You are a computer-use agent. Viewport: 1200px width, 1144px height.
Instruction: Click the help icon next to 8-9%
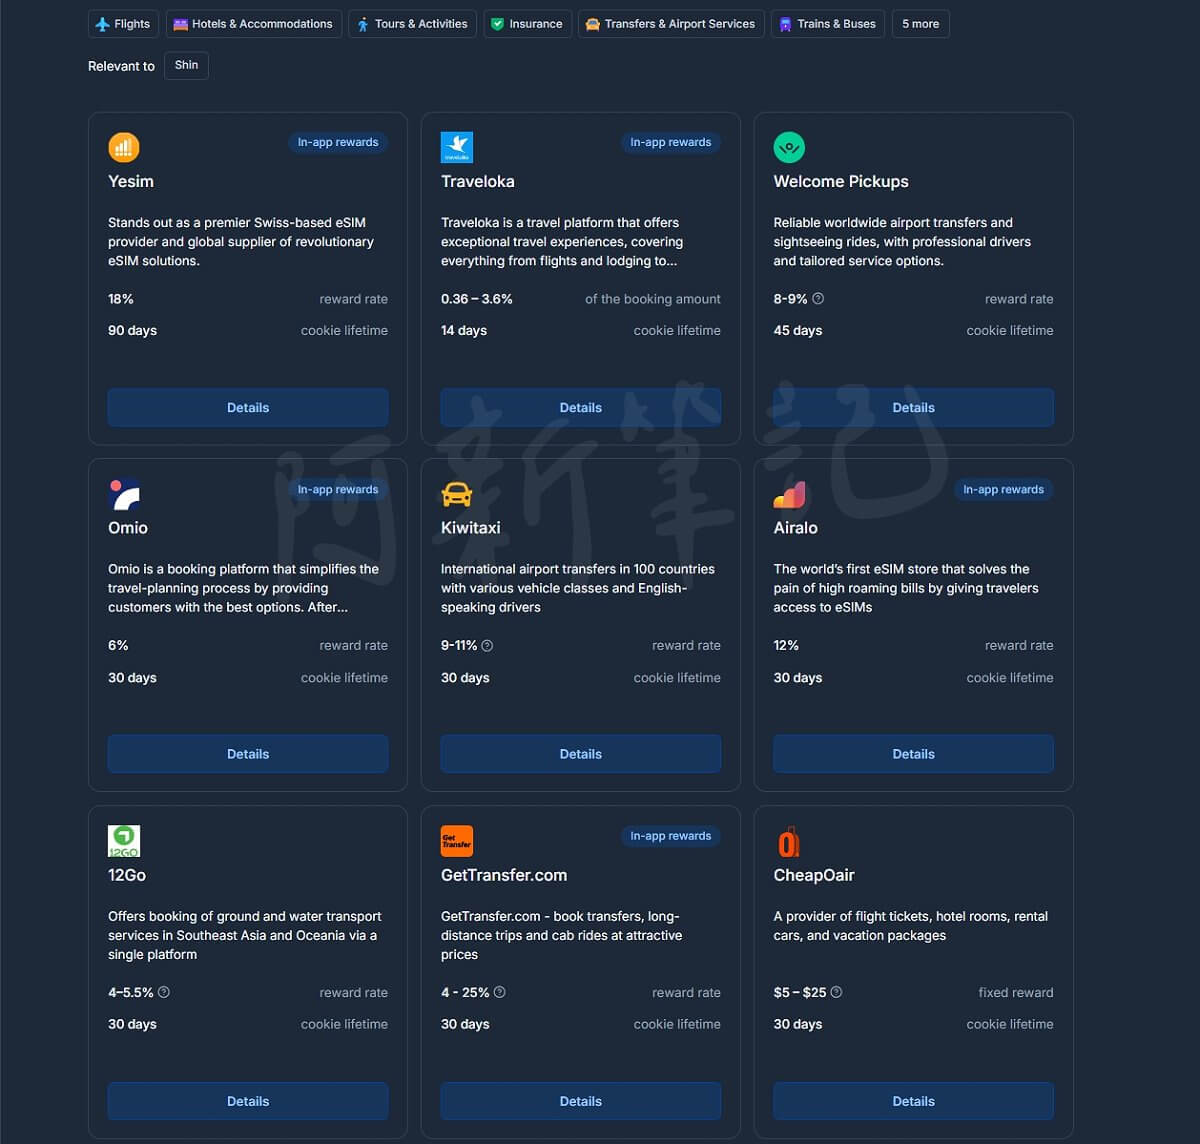[818, 299]
